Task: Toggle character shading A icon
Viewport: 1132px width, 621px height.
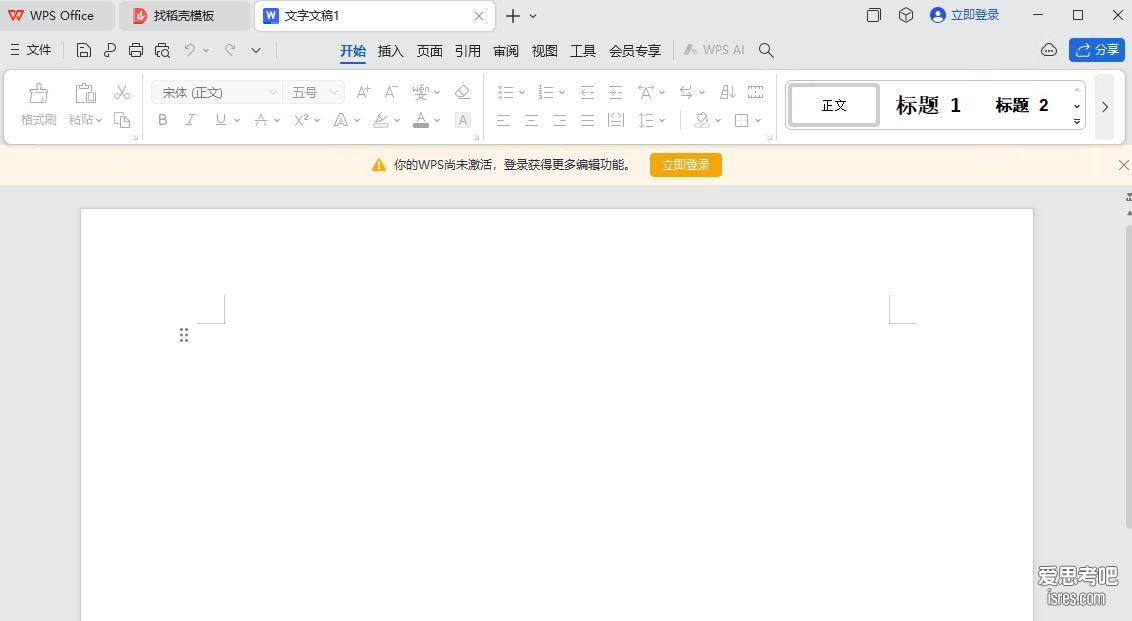Action: [x=463, y=120]
